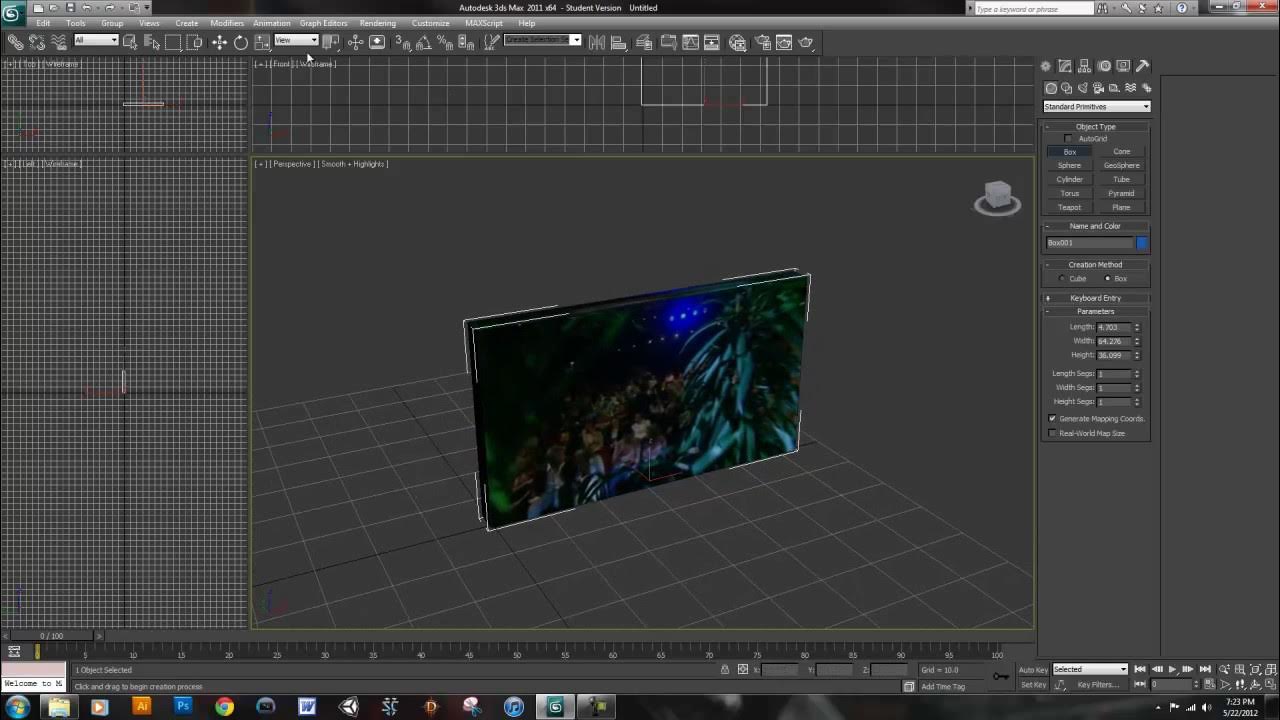Open the Modifiers menu
Viewport: 1280px width, 720px height.
tap(227, 23)
